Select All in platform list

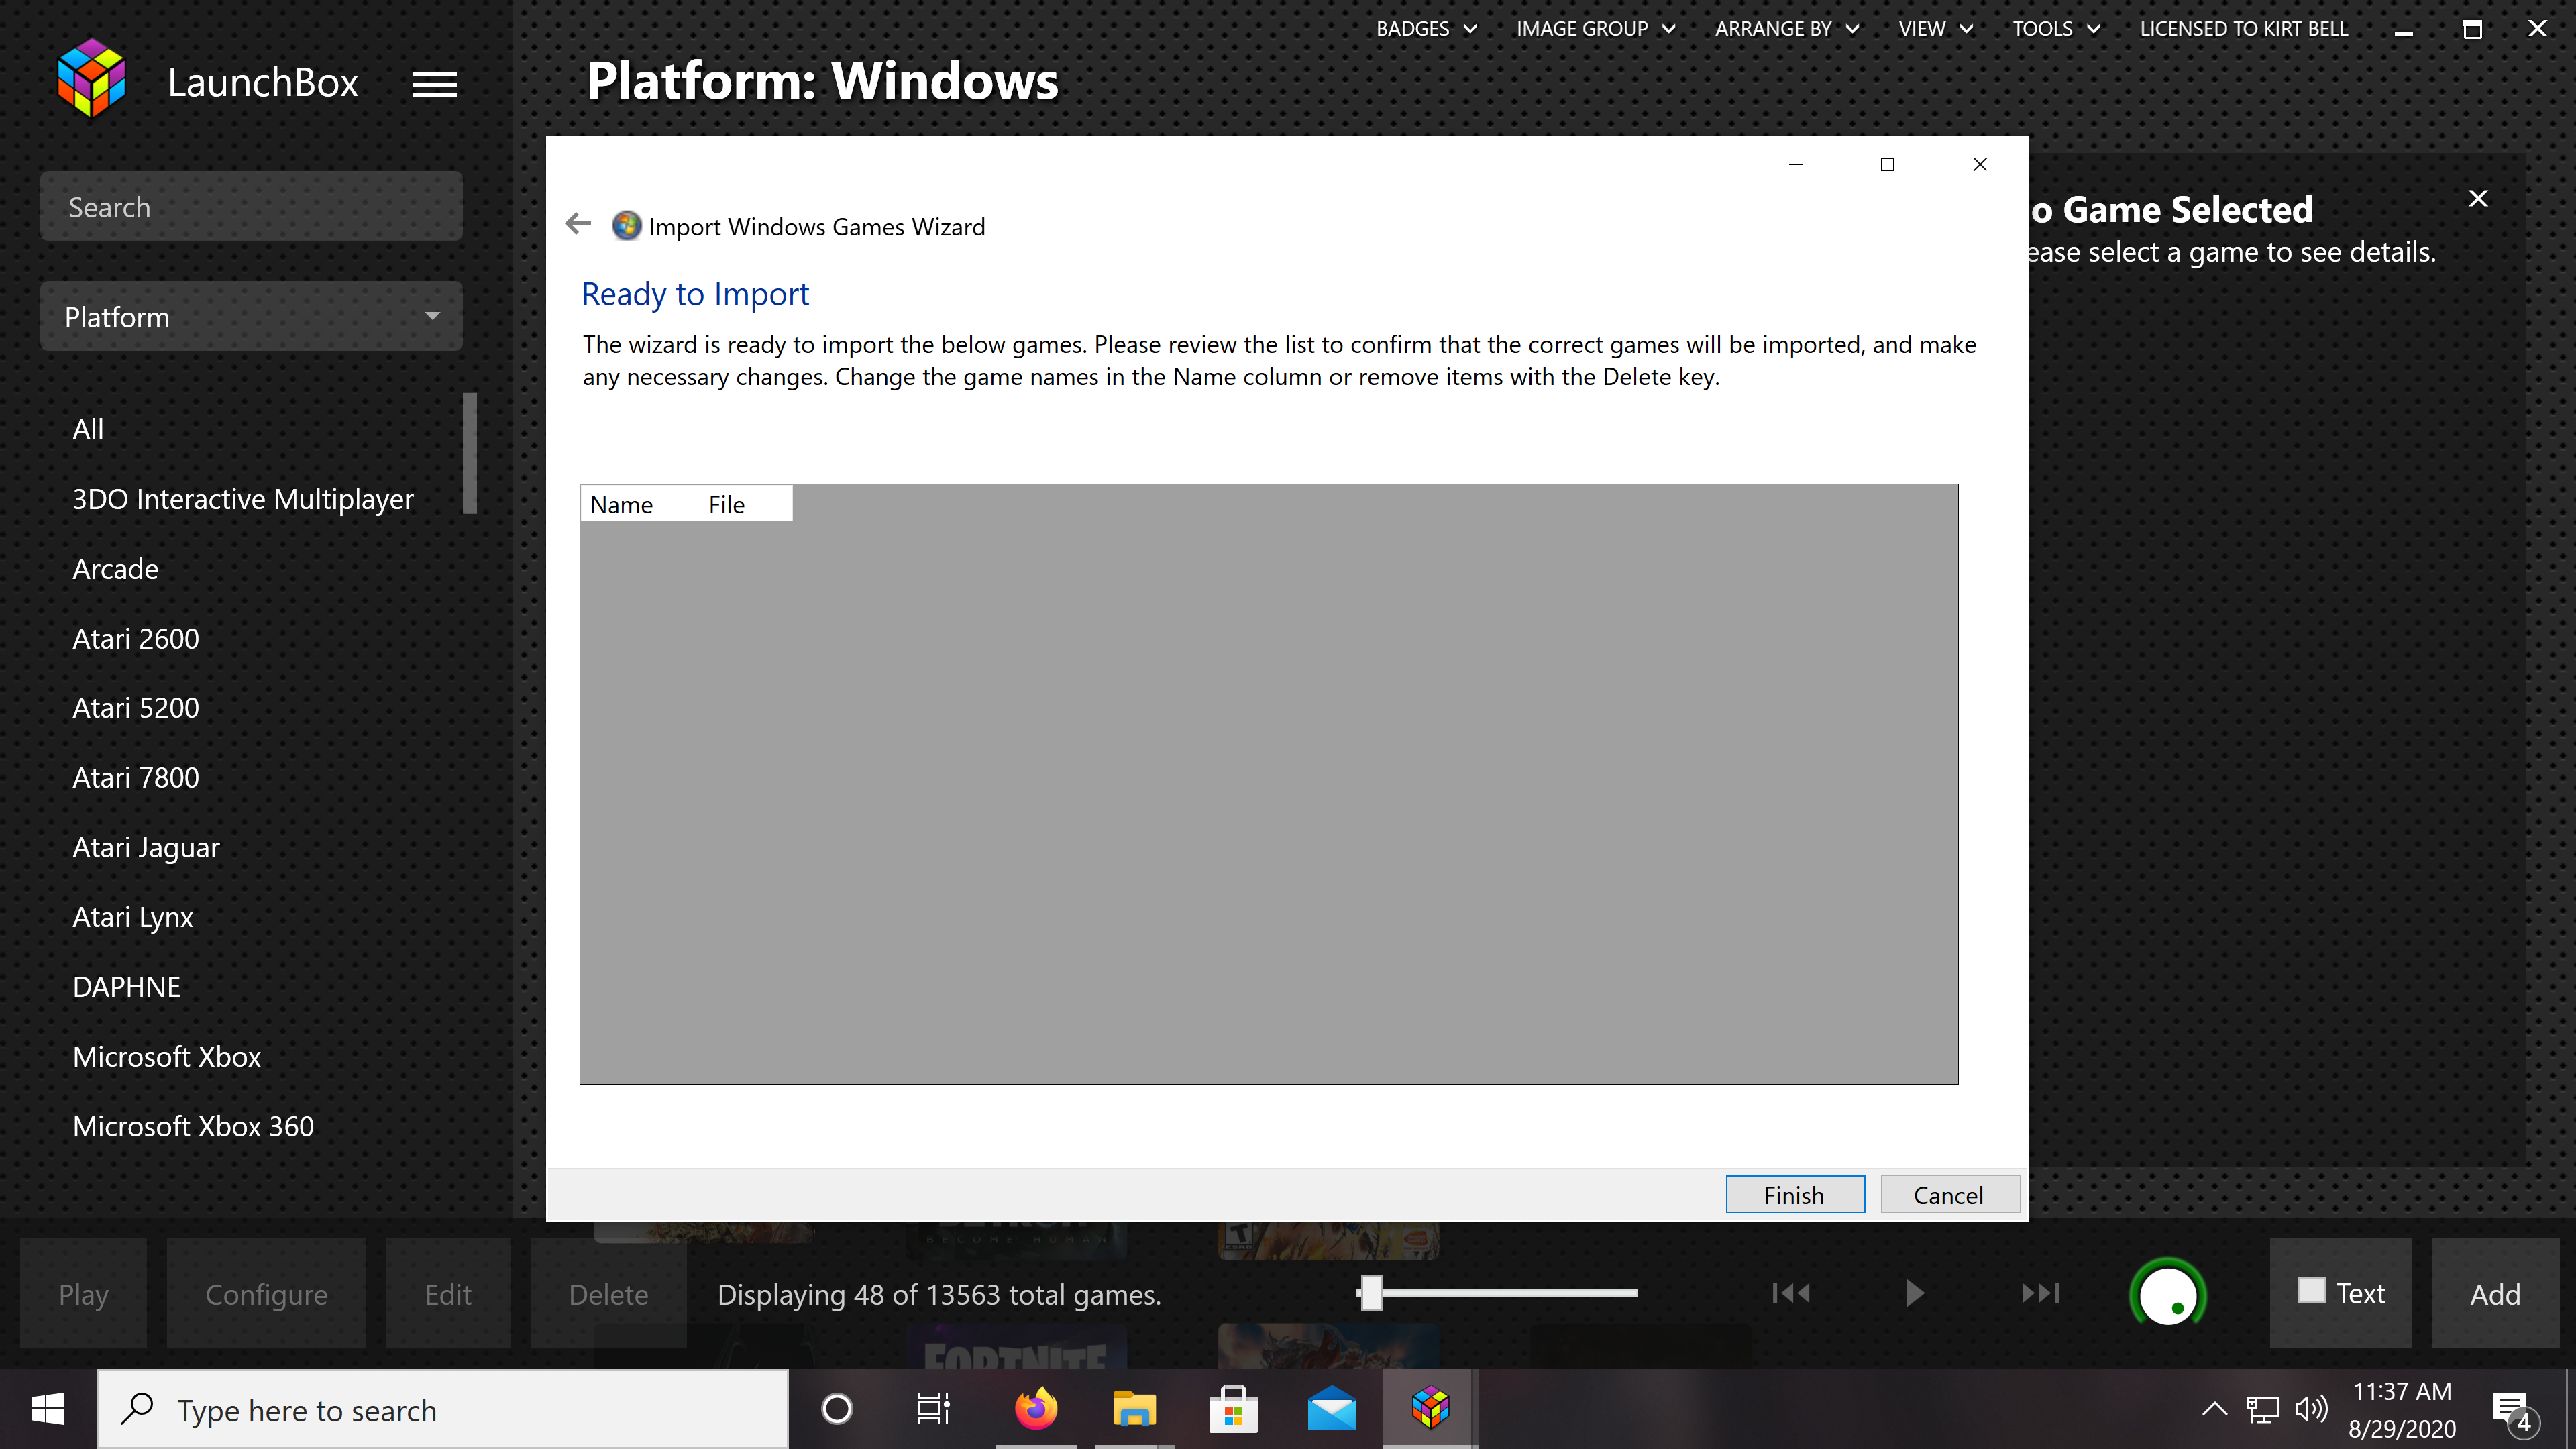(88, 429)
